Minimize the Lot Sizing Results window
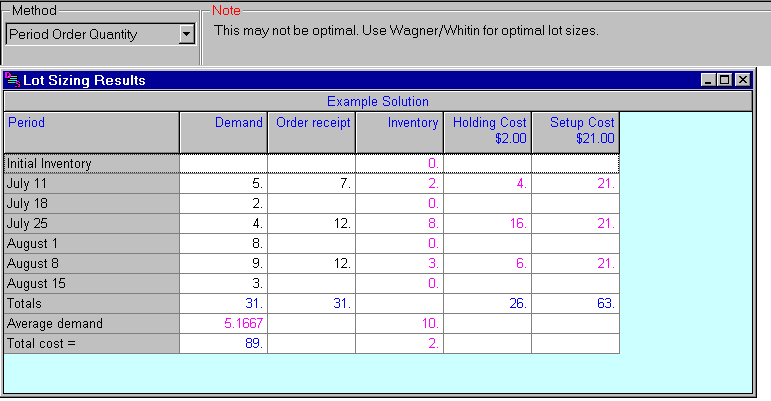 [709, 80]
